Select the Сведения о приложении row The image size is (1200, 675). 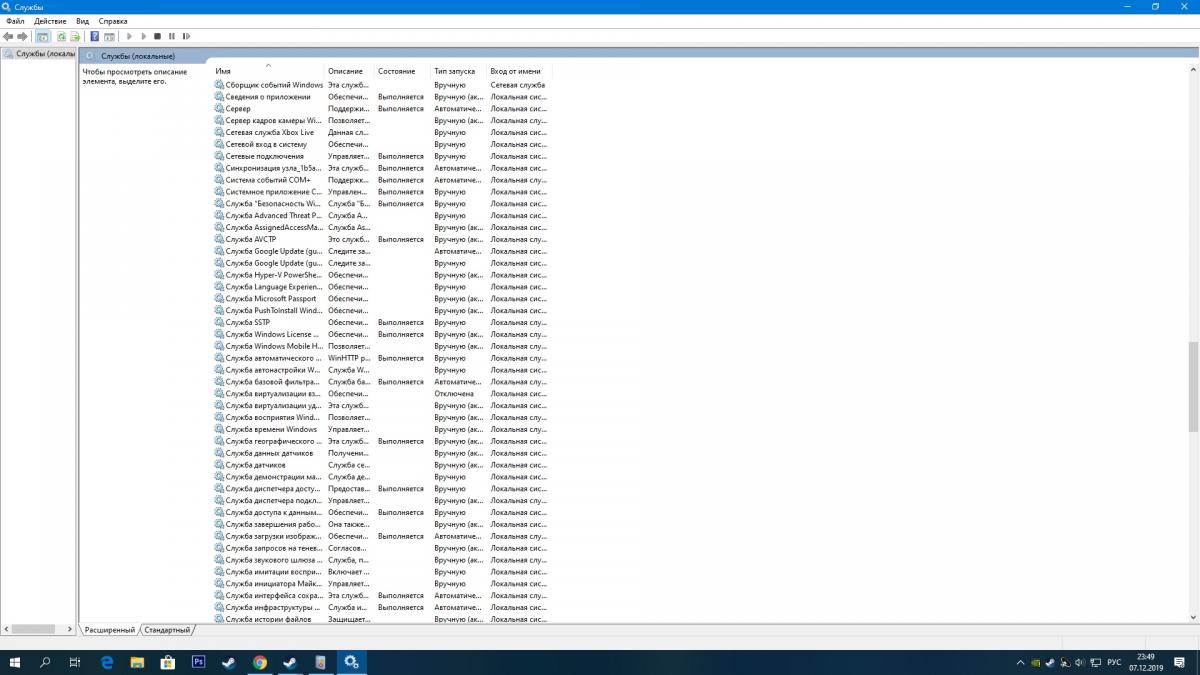382,97
